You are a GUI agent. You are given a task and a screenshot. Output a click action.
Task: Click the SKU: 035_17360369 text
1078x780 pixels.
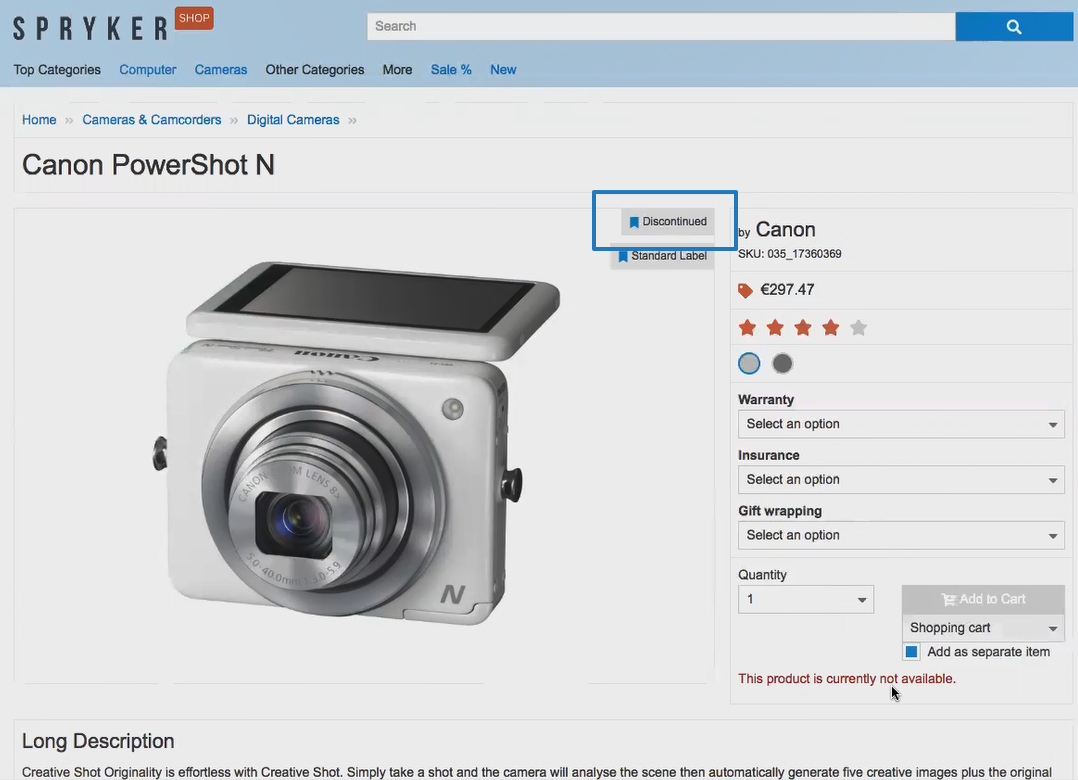coord(790,254)
